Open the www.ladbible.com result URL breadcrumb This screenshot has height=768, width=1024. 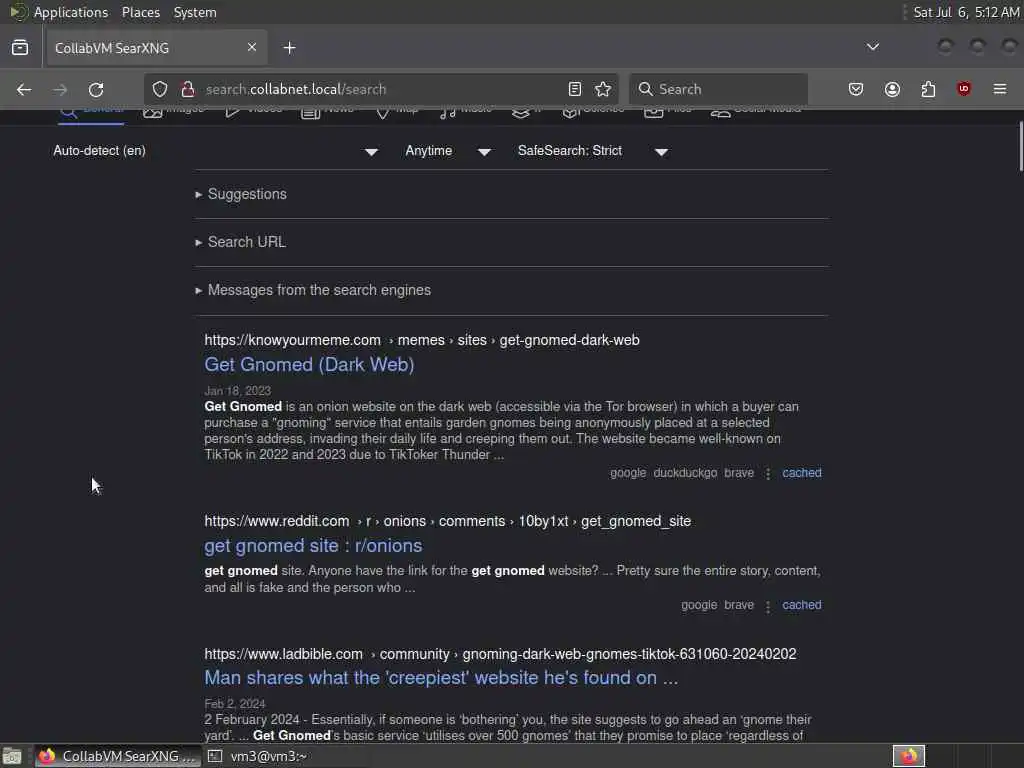(x=500, y=654)
